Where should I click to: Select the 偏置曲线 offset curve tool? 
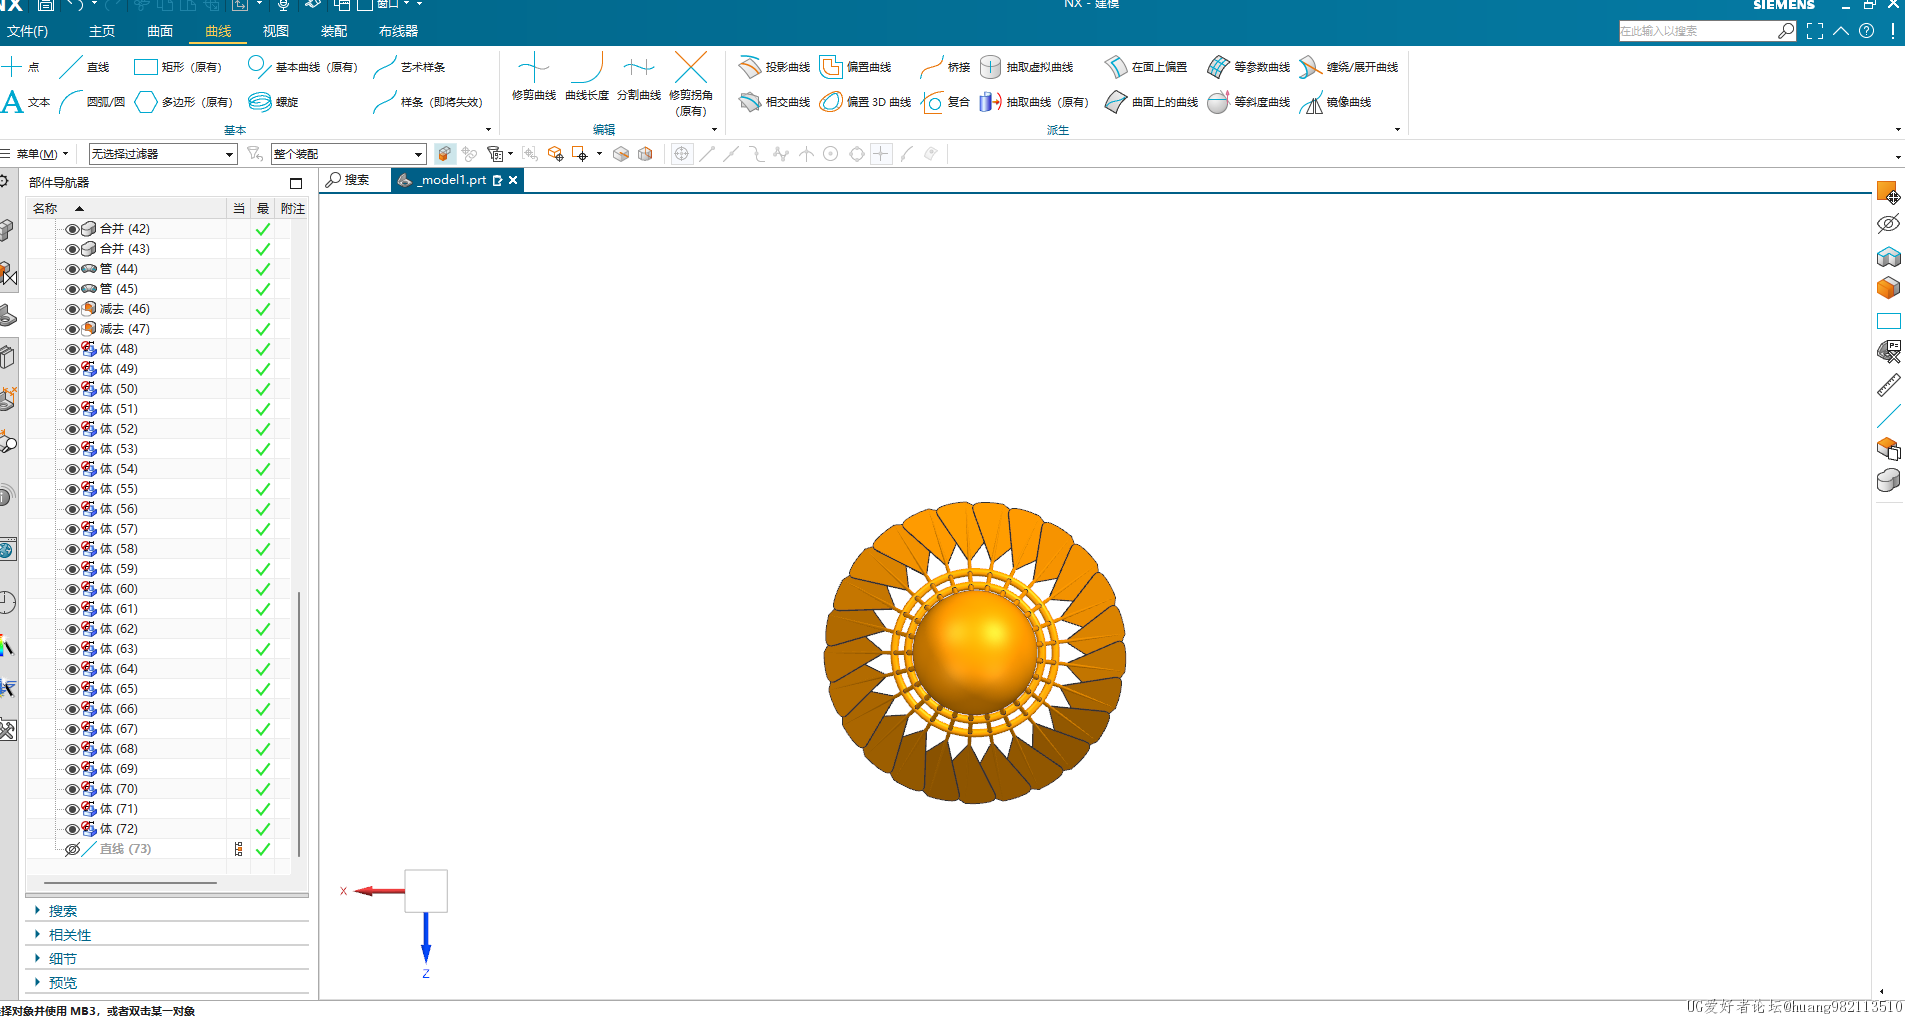coord(856,67)
